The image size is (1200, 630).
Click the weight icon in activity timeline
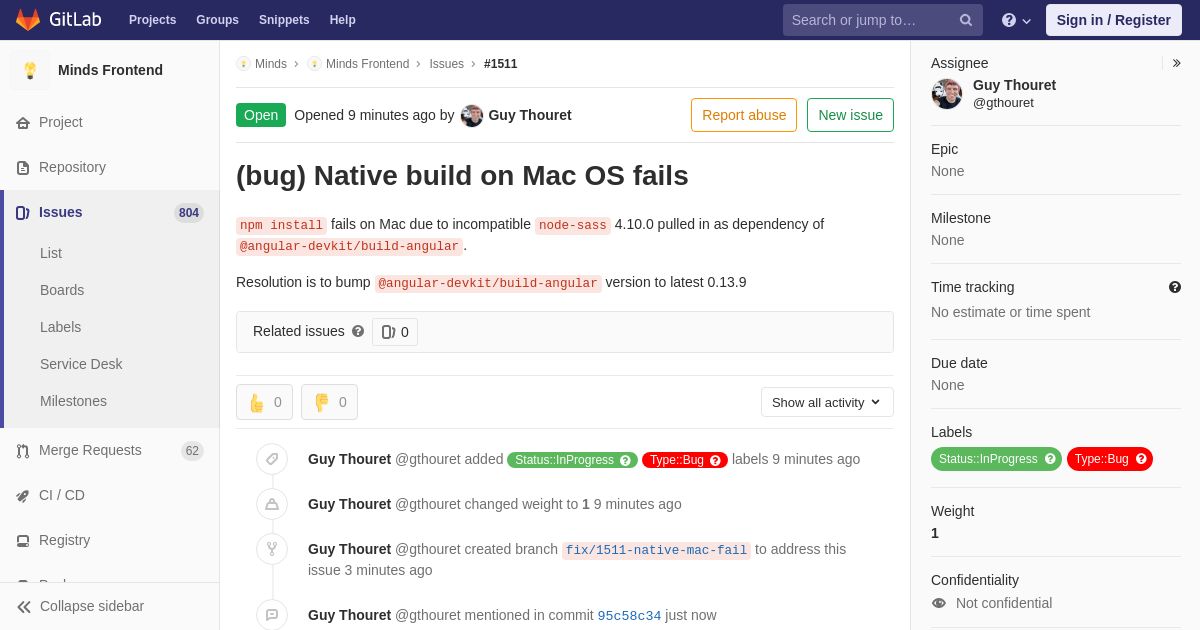[272, 504]
